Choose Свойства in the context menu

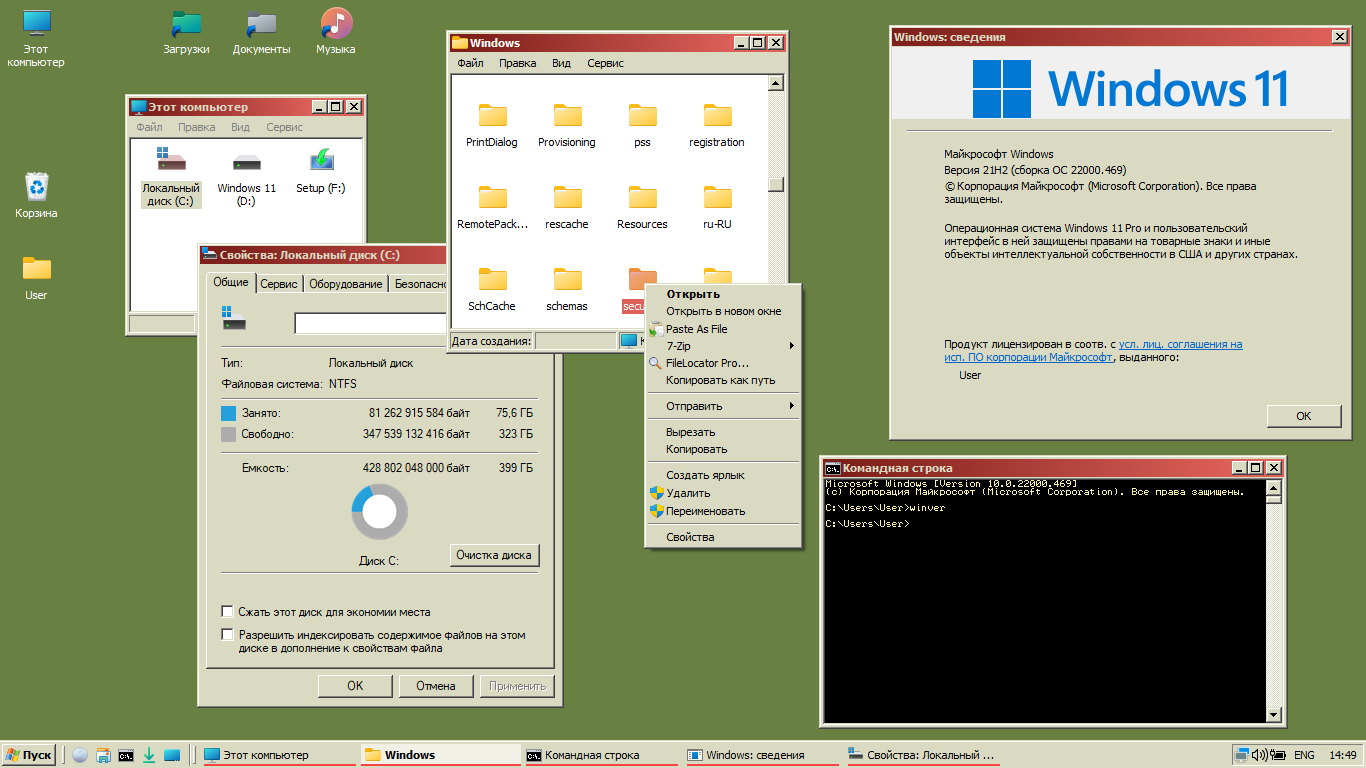pyautogui.click(x=723, y=537)
